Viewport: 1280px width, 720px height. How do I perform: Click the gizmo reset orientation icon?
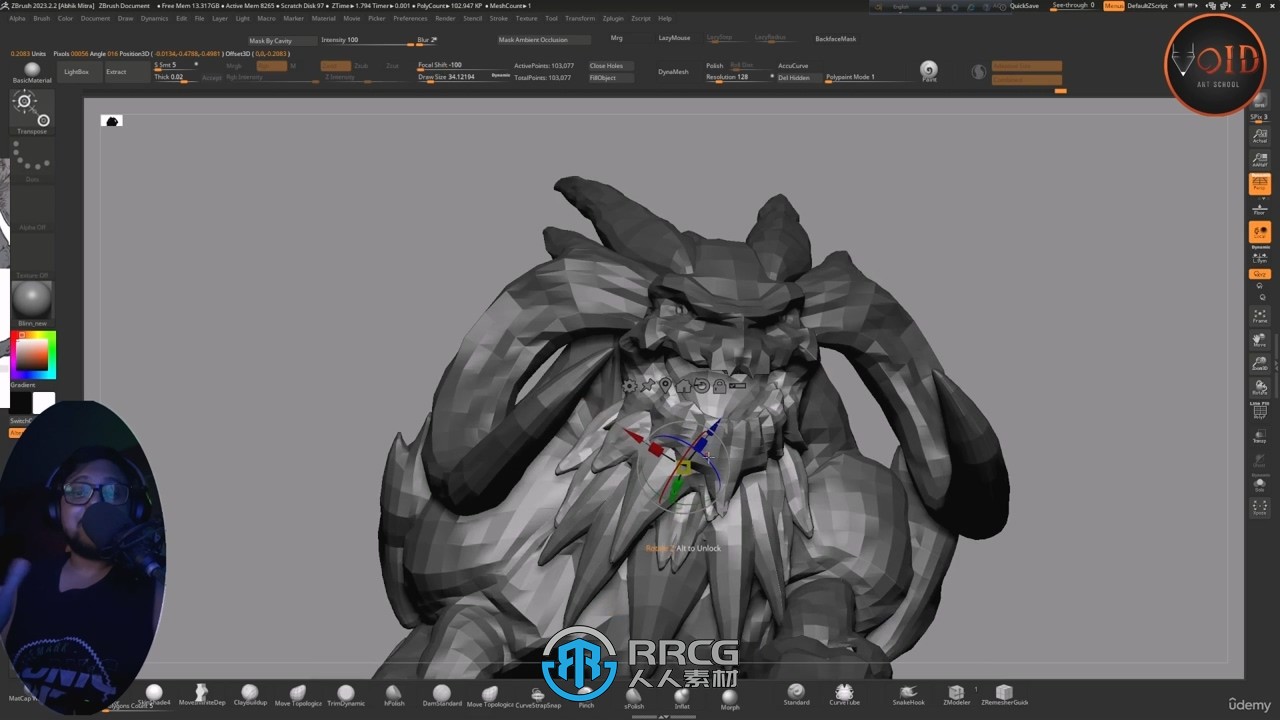click(x=701, y=385)
